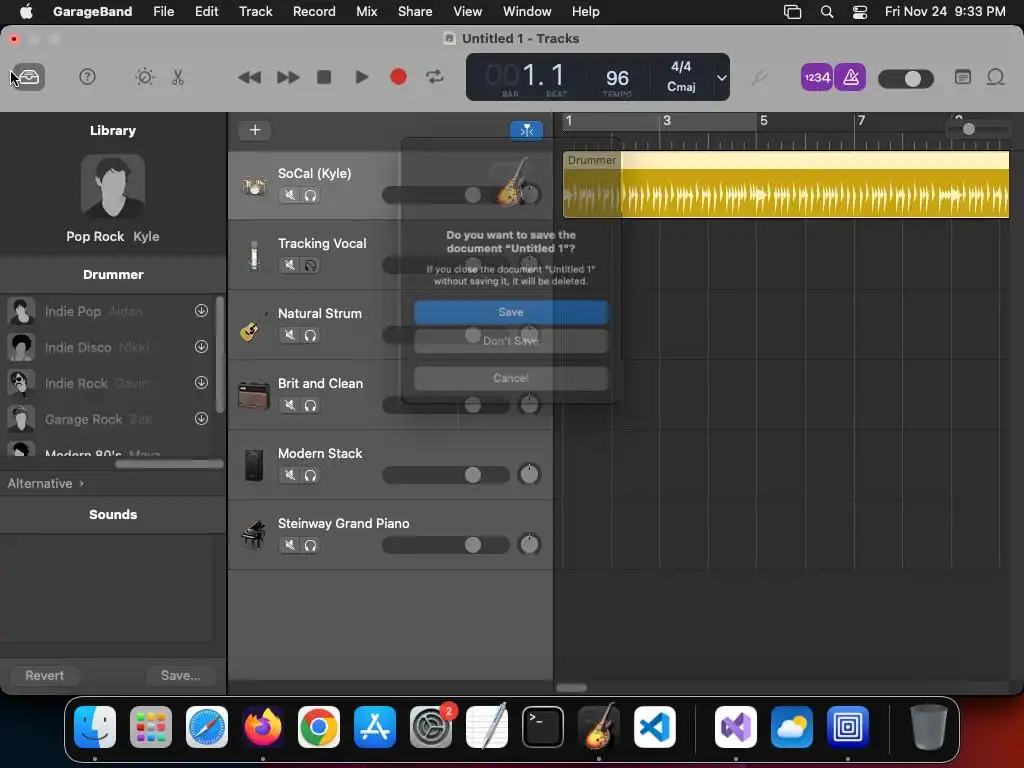Select the drum kit track icon
1024x768 pixels.
(x=253, y=186)
